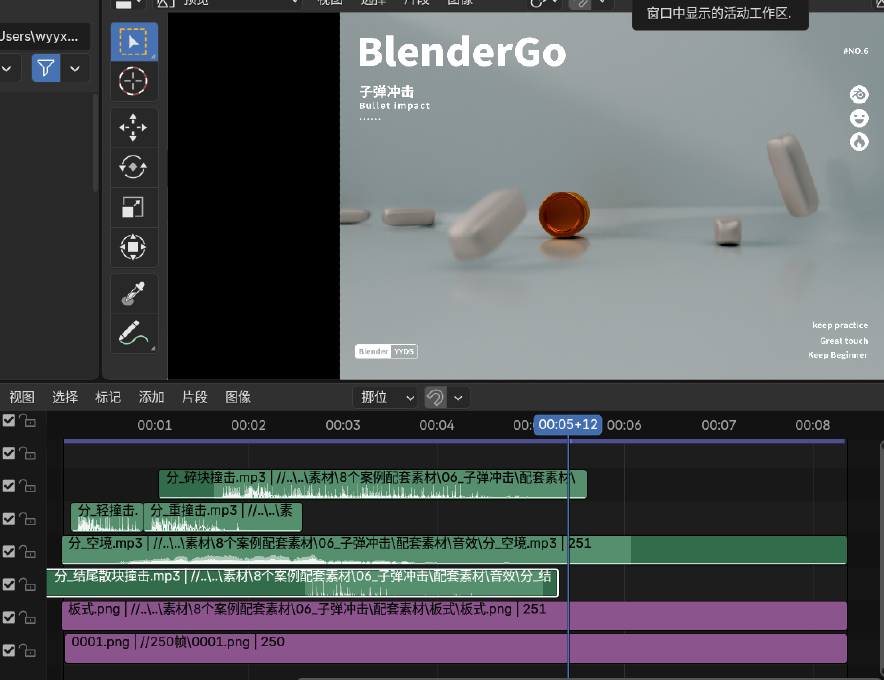884x680 pixels.
Task: Click the file browser vertical scrollbar
Action: [x=95, y=143]
